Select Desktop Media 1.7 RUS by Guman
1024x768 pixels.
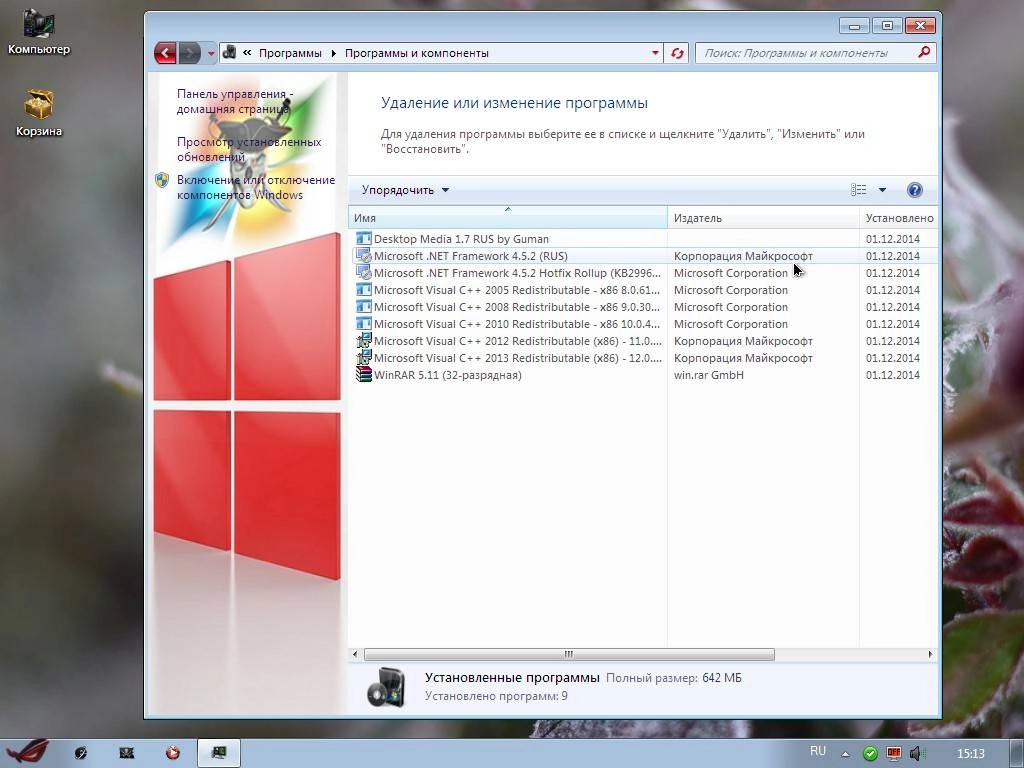pyautogui.click(x=461, y=239)
